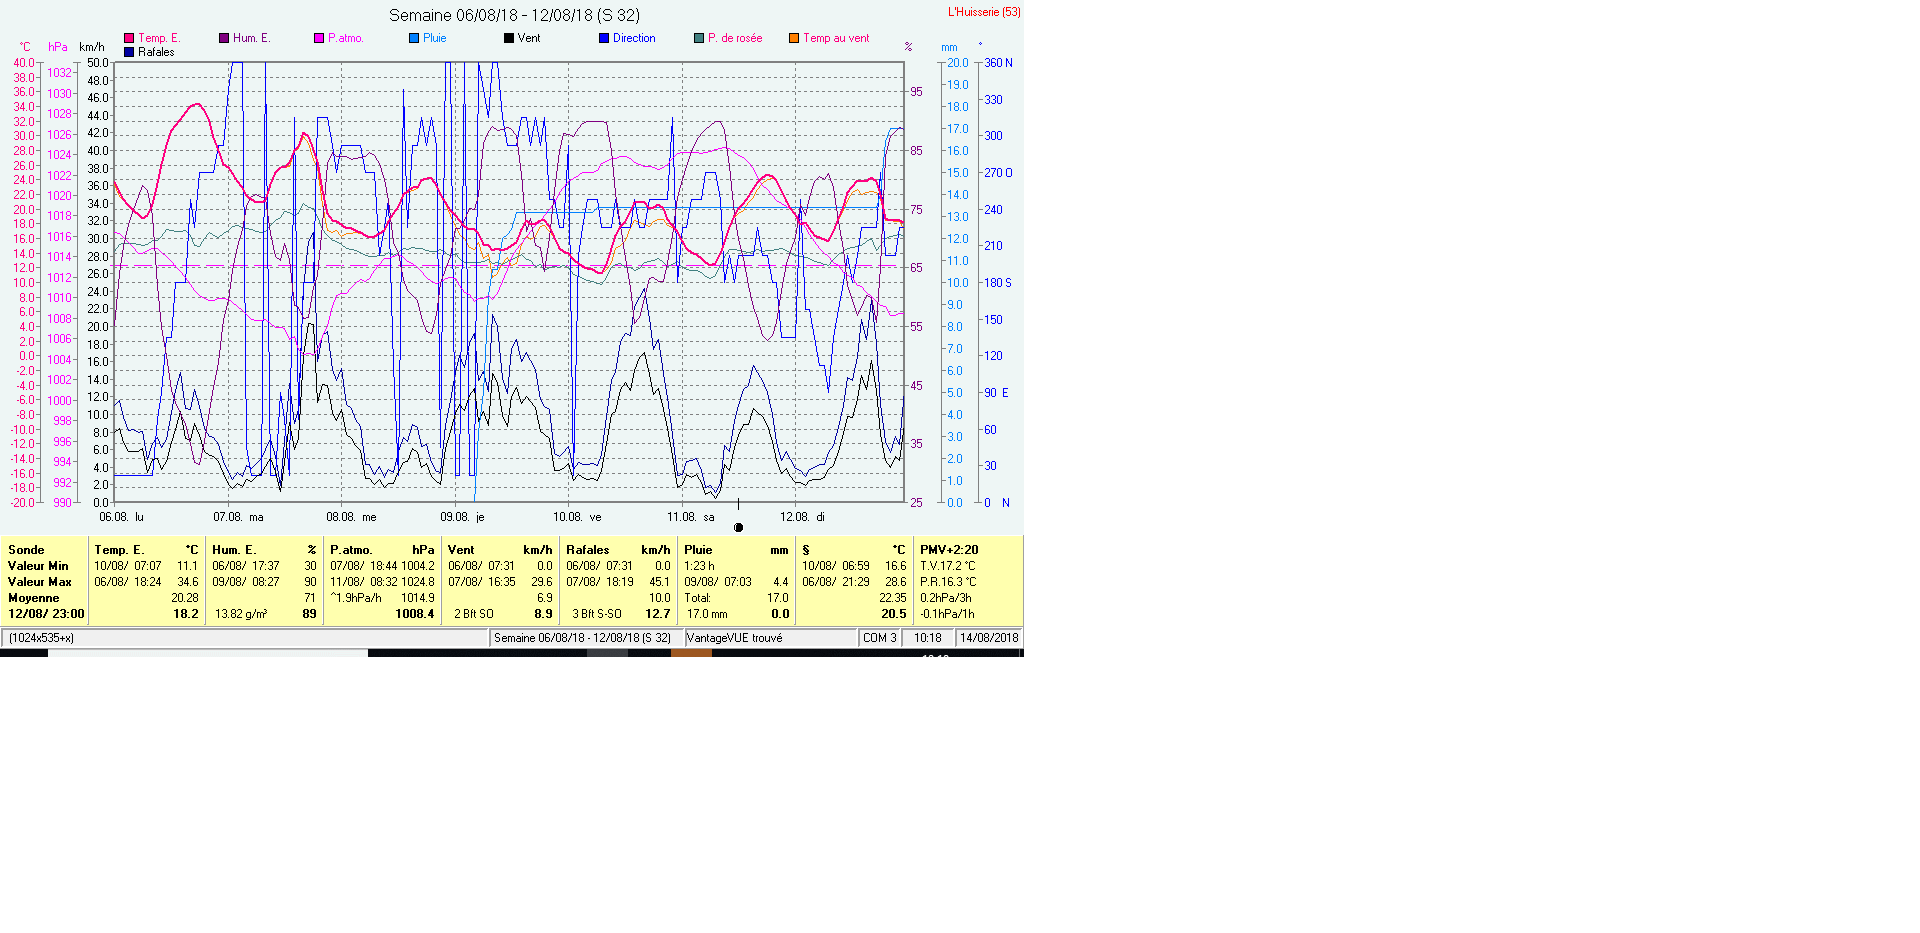1920x933 pixels.
Task: Click the station name L'Huisserie (53)
Action: coord(984,12)
